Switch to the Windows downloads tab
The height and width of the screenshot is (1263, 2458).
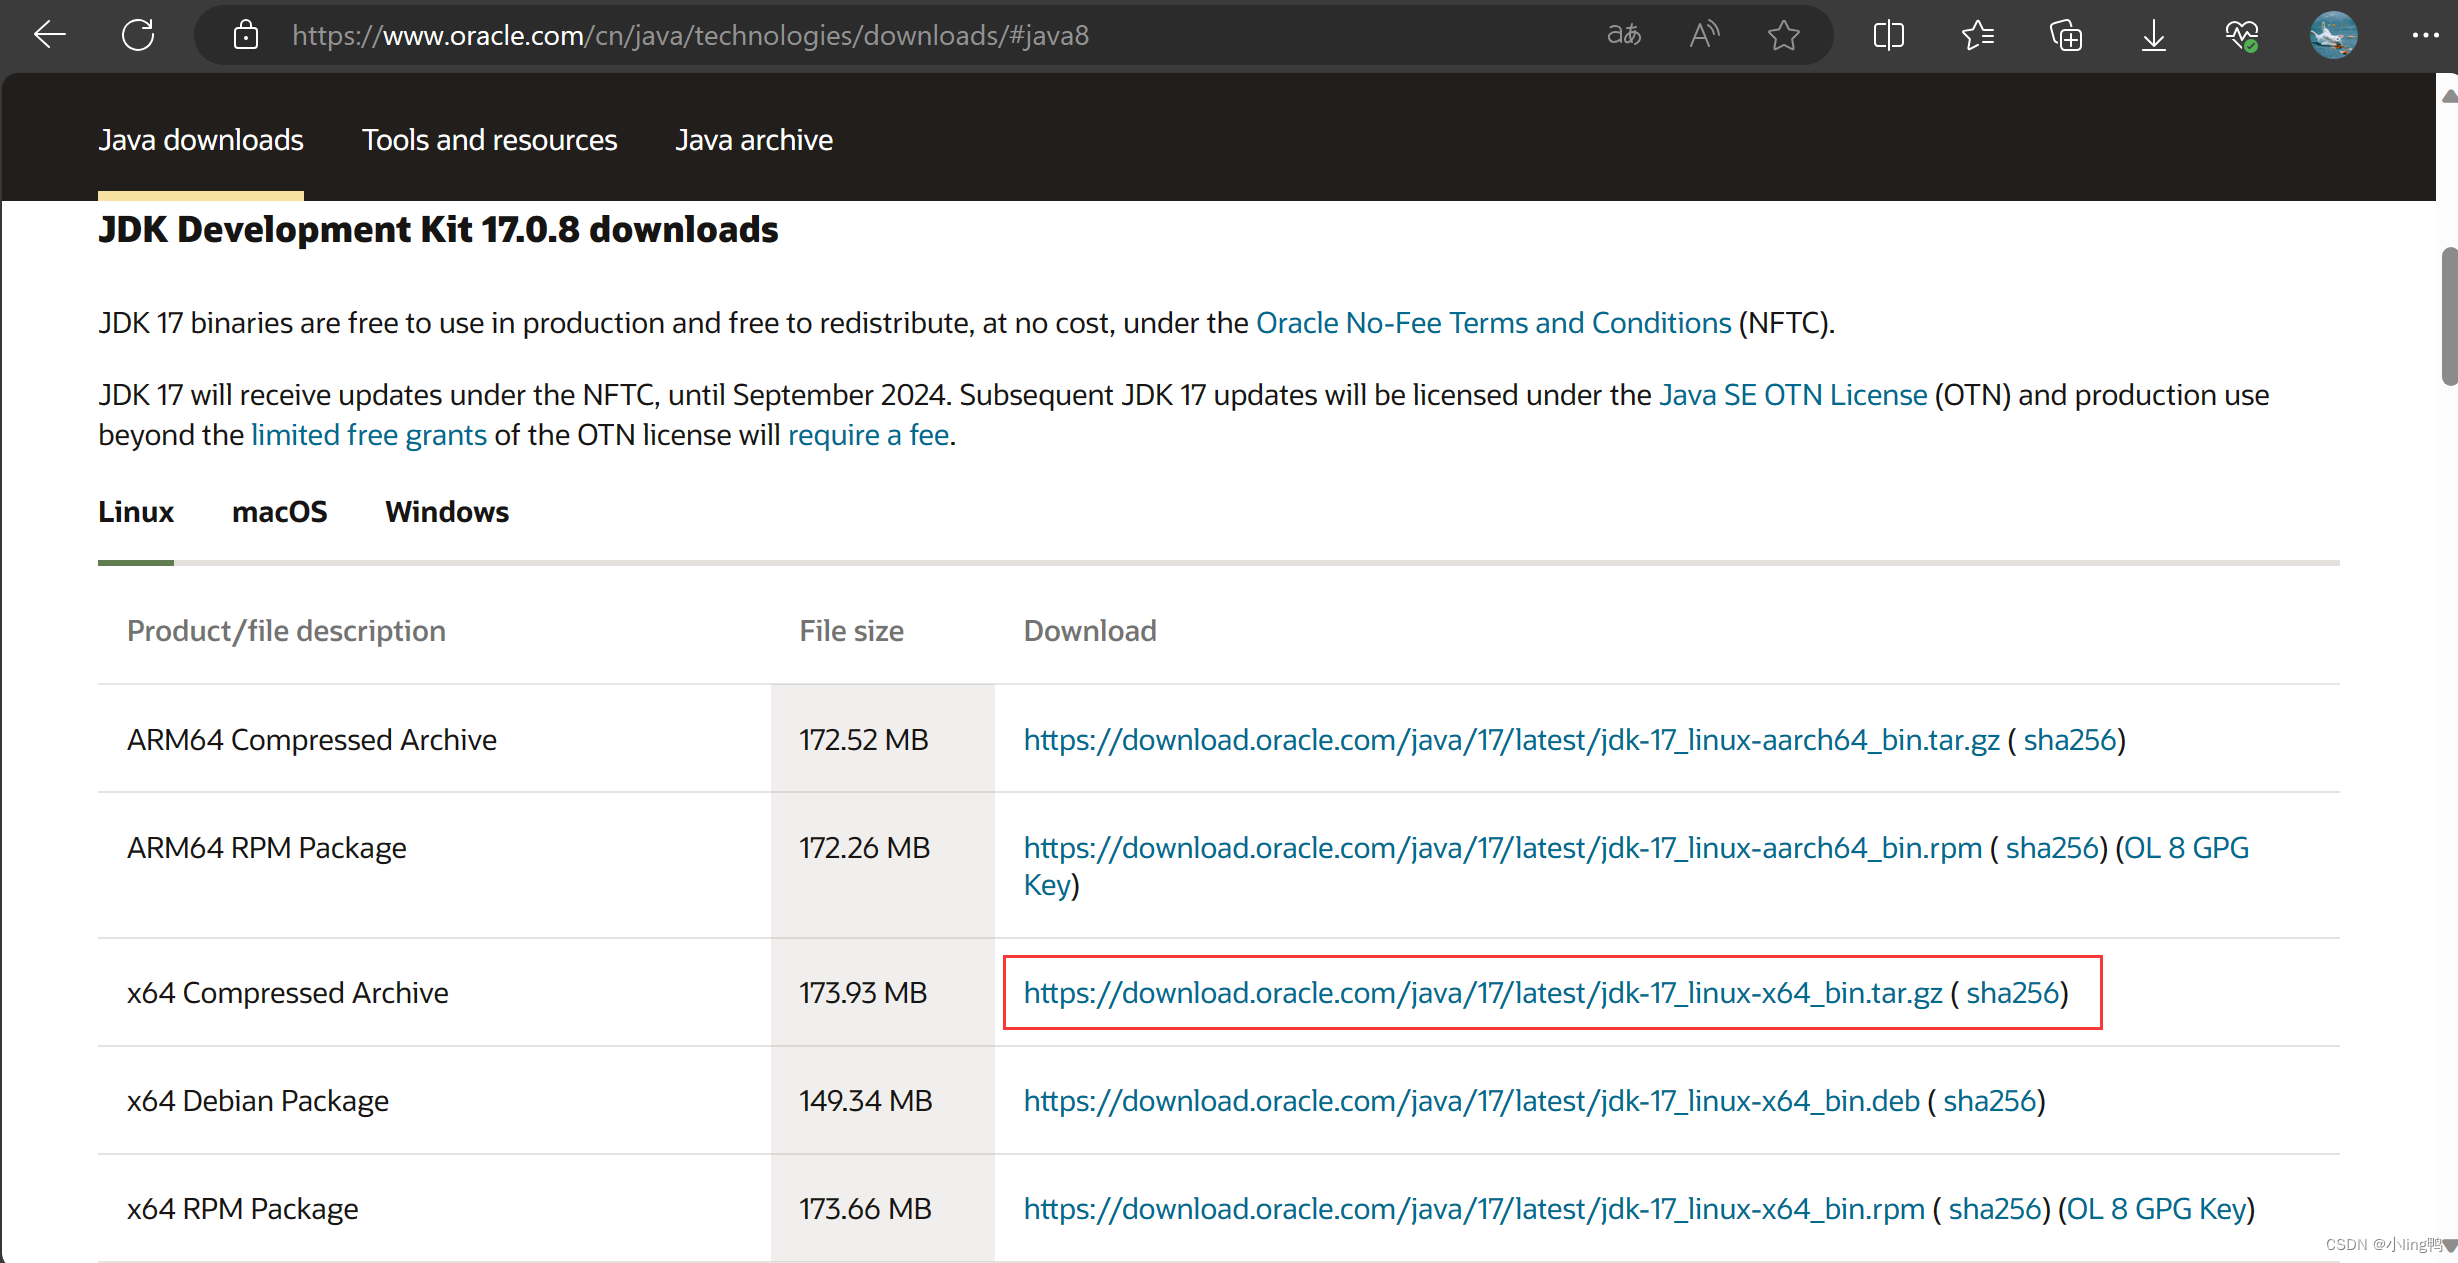(x=446, y=512)
